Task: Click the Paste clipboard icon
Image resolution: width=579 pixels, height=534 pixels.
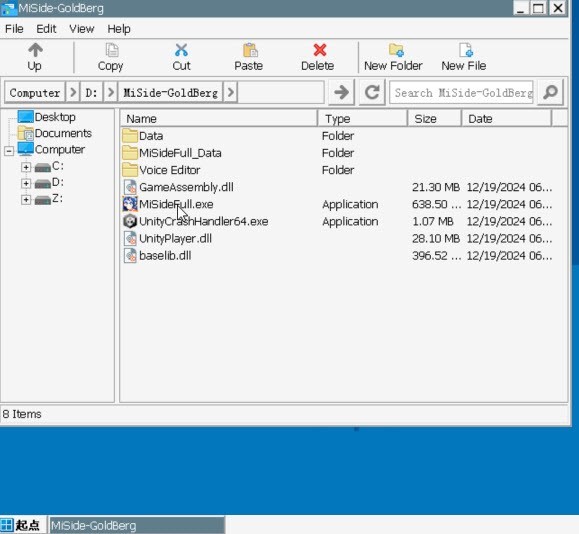Action: click(x=250, y=50)
